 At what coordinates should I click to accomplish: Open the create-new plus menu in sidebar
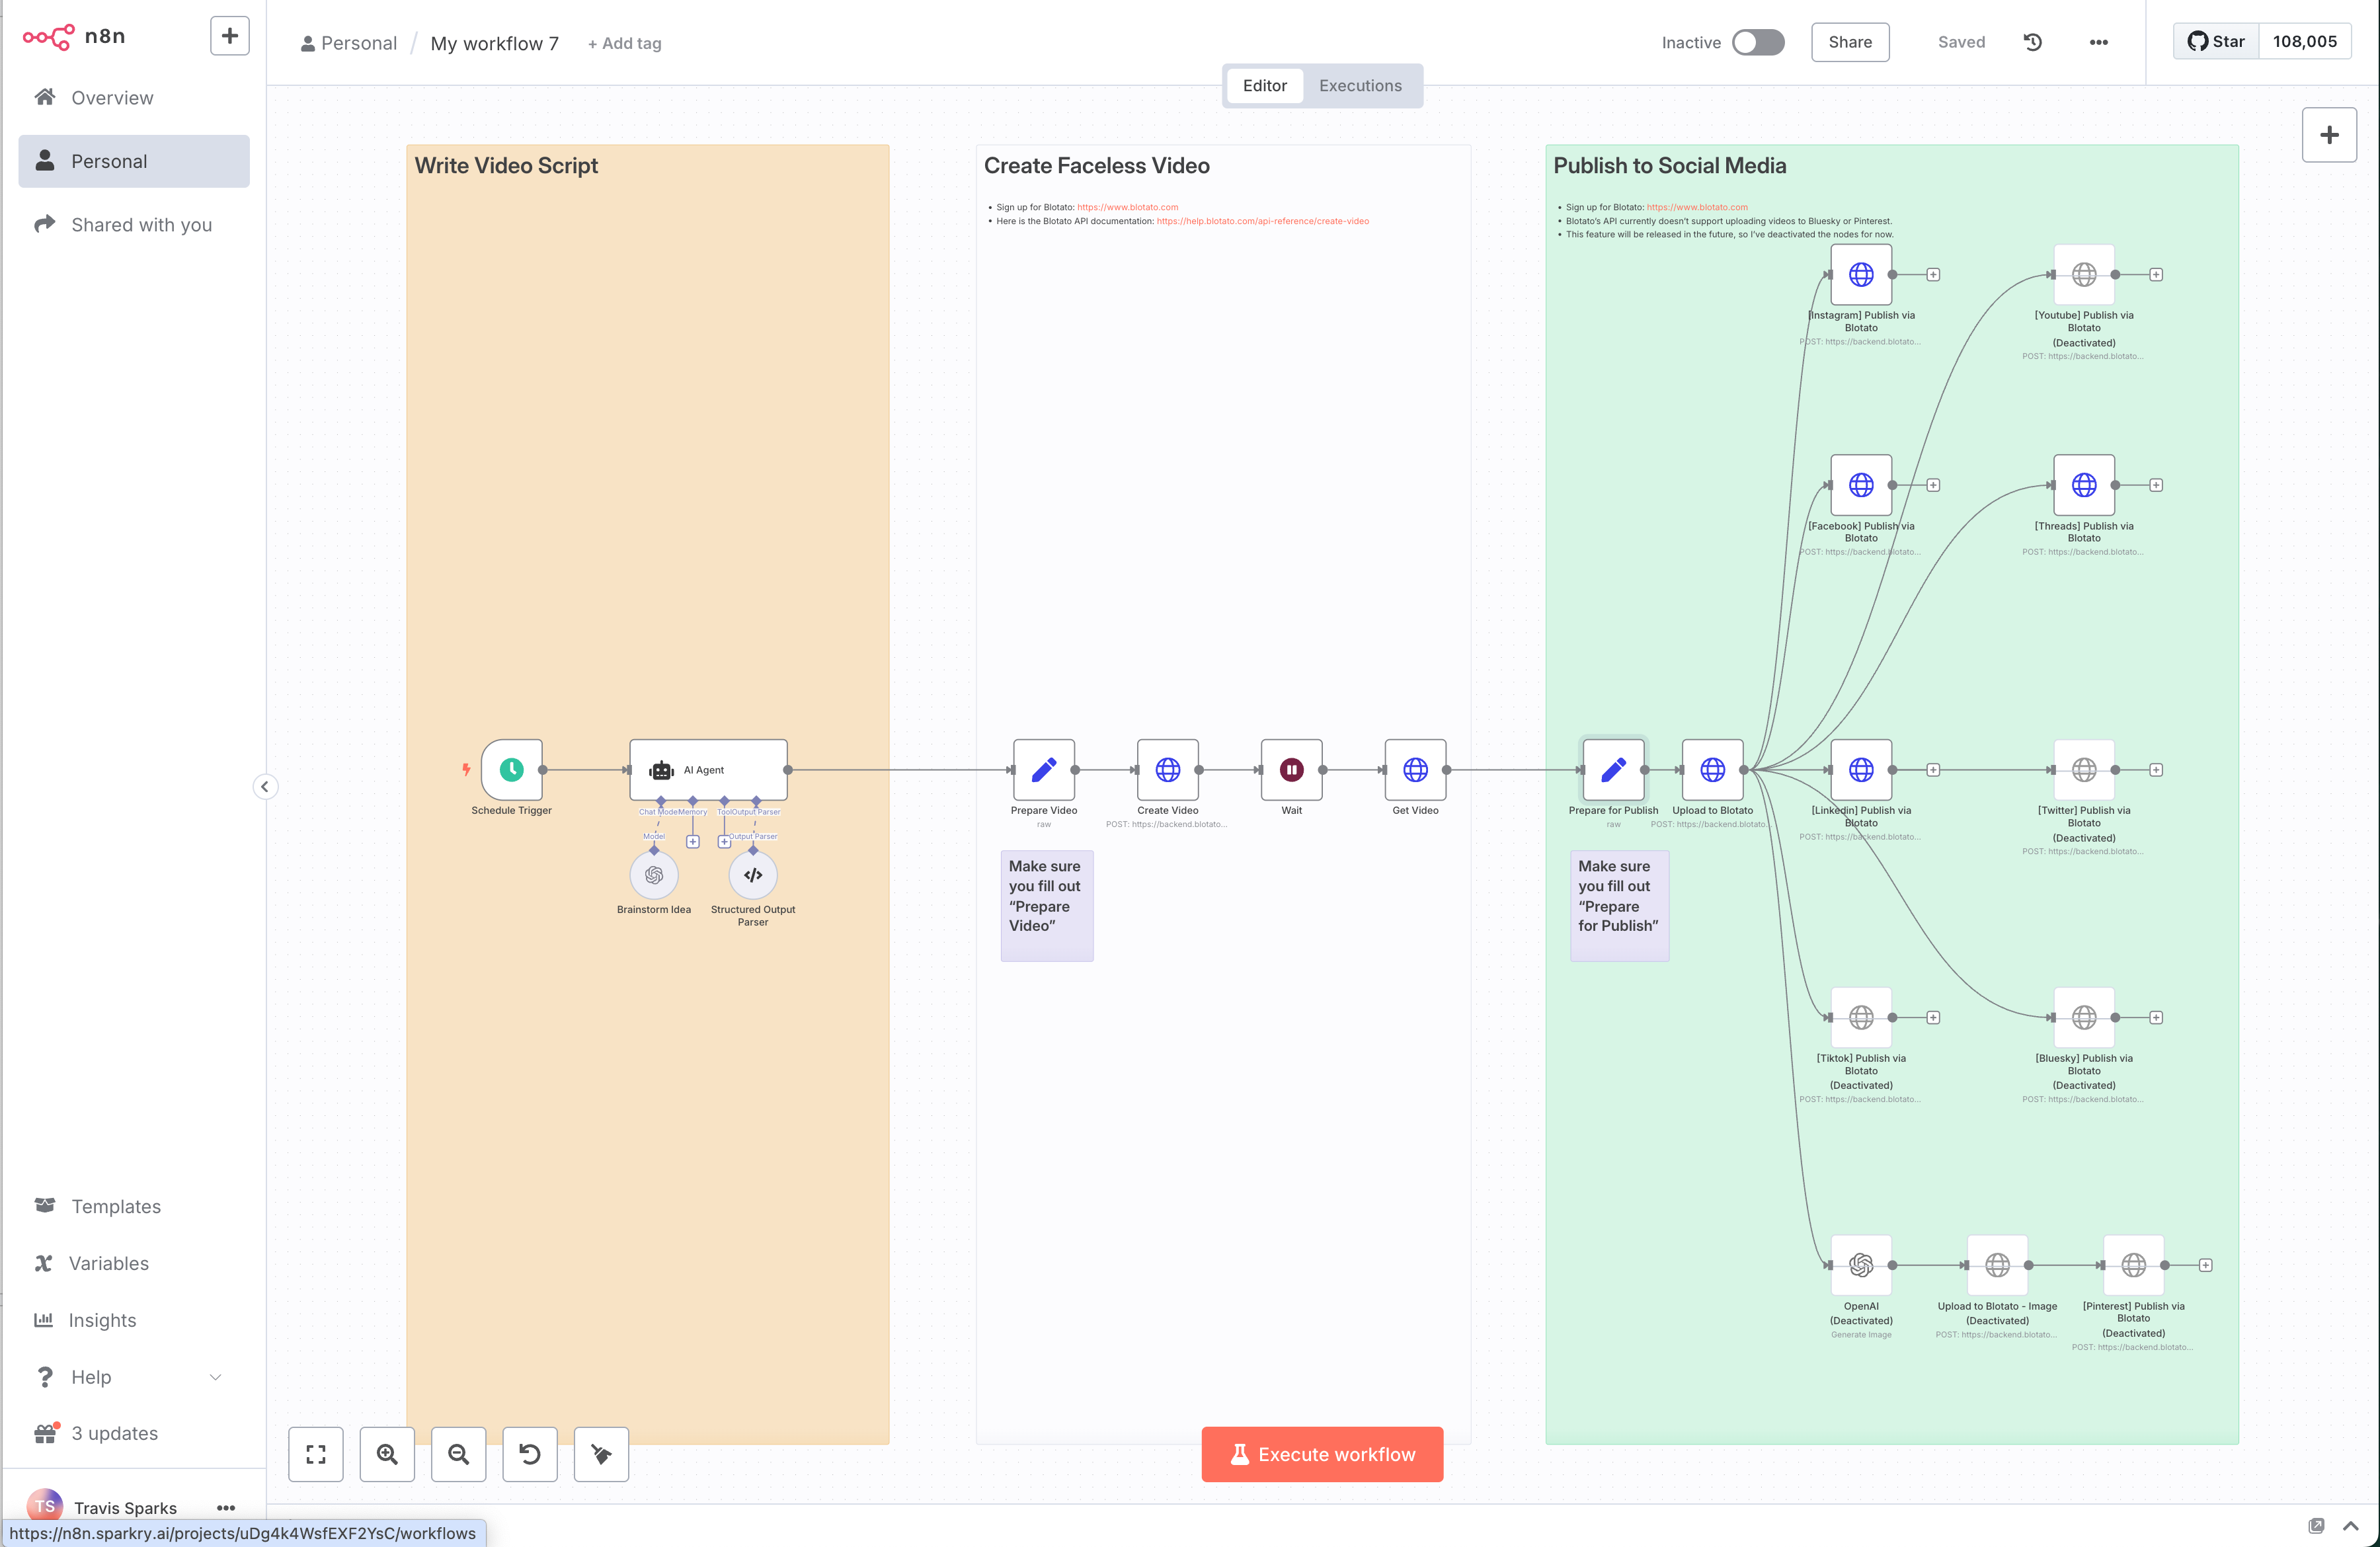tap(230, 36)
